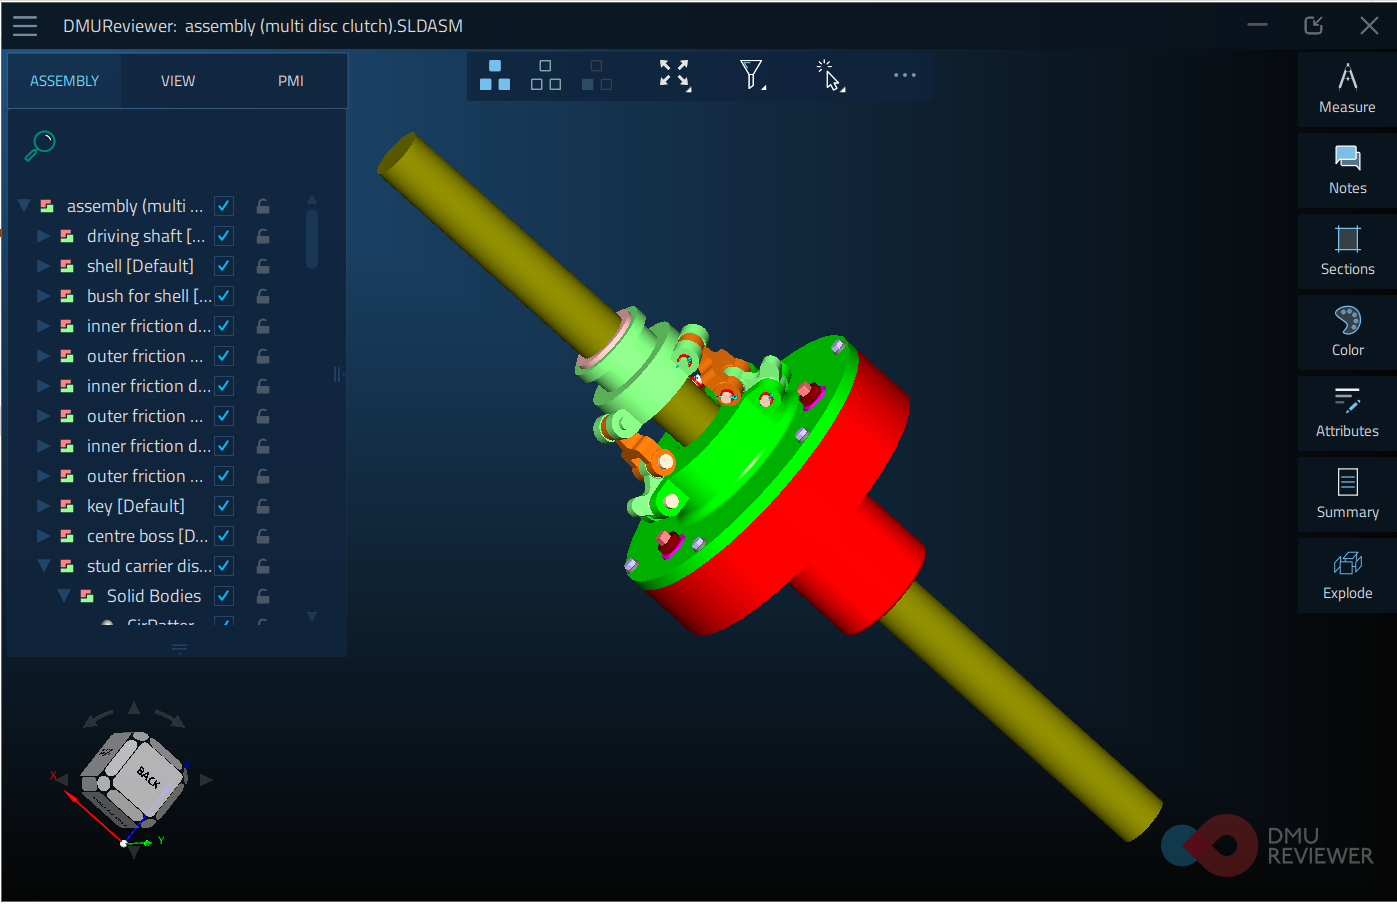Screen dimensions: 1397x904
Task: Open the Attributes panel
Action: pos(1346,413)
